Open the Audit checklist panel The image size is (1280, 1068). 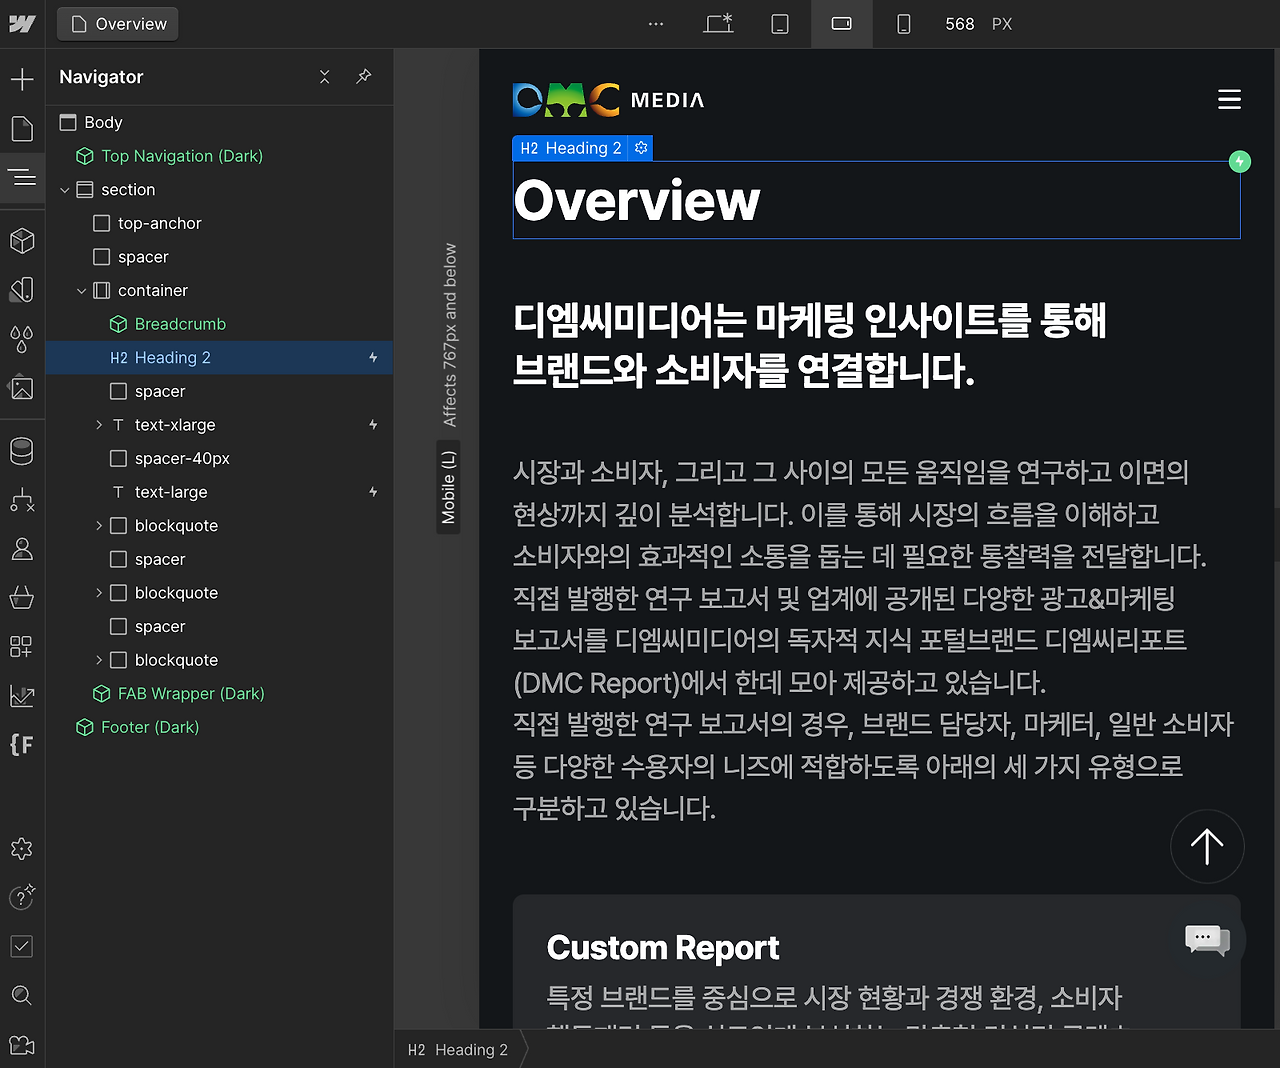pyautogui.click(x=22, y=946)
